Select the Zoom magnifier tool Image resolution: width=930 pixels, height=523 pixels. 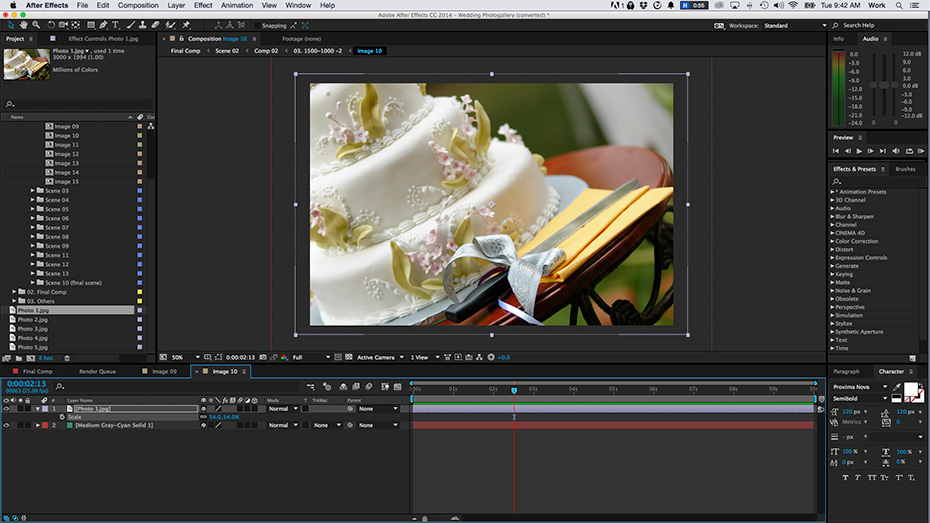[x=37, y=24]
